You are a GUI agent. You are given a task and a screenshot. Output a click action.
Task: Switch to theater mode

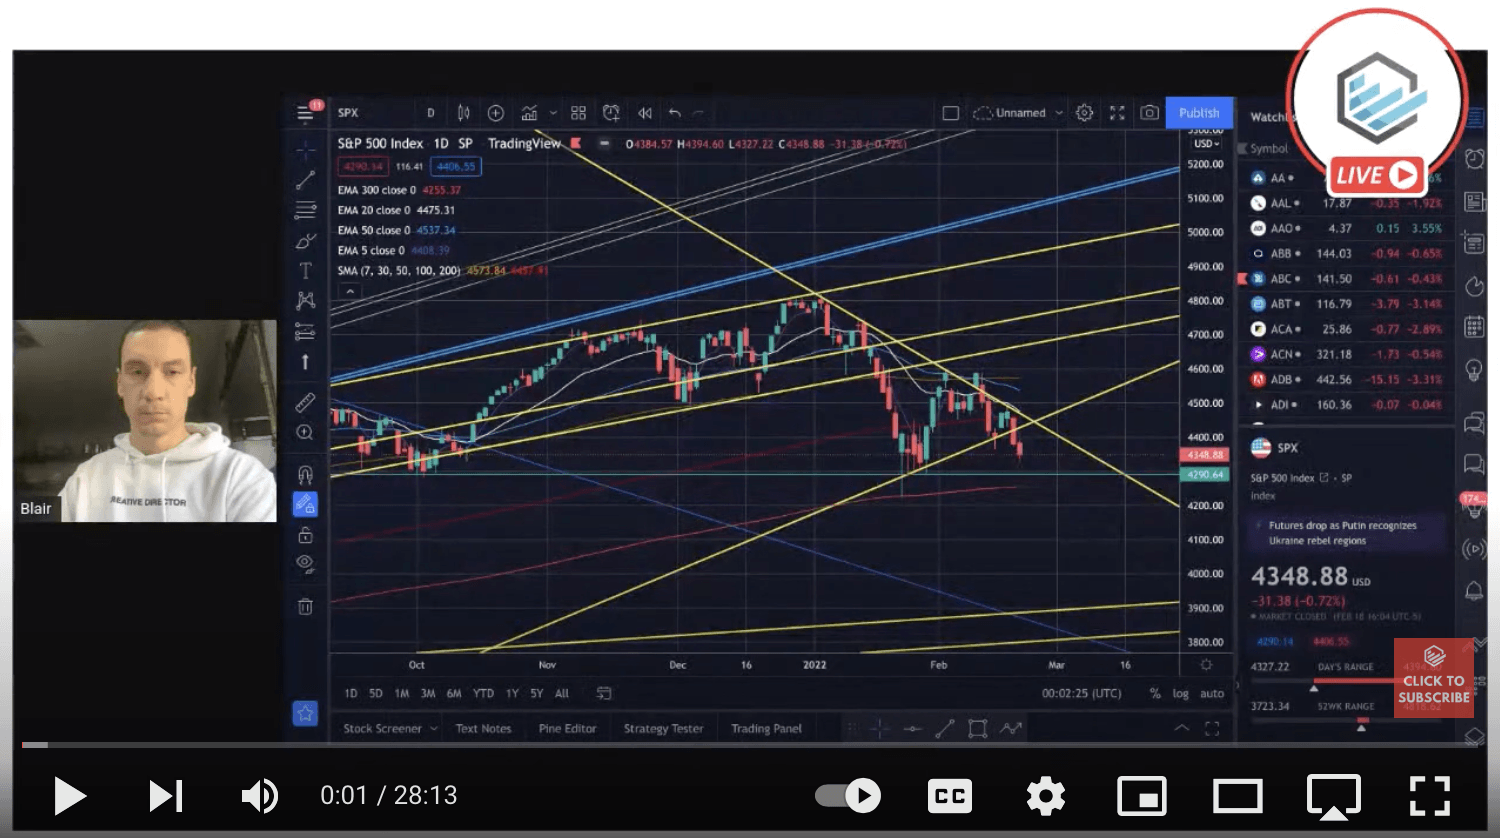(1237, 796)
